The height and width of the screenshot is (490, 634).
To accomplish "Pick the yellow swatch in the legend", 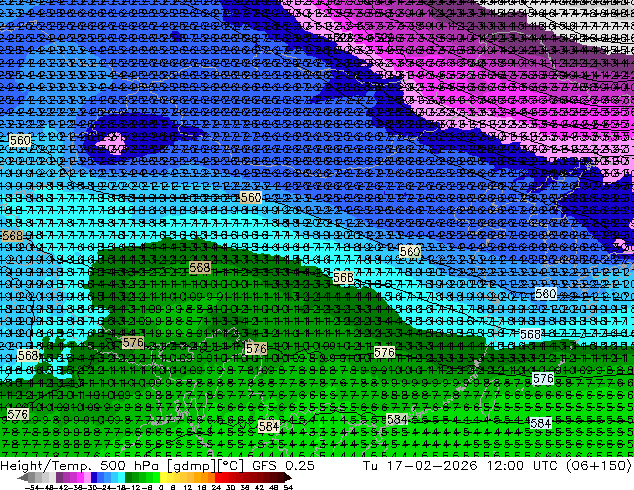I will point(164,478).
